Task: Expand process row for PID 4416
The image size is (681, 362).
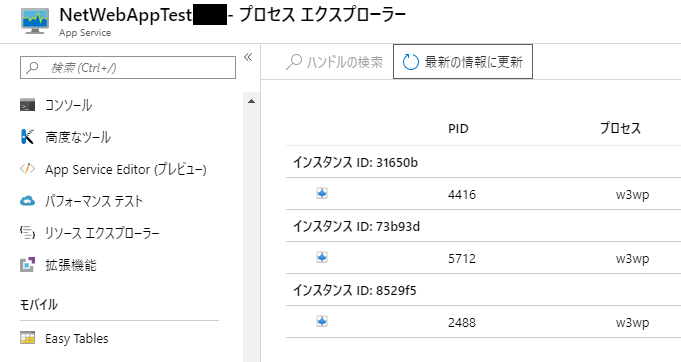Action: point(322,194)
